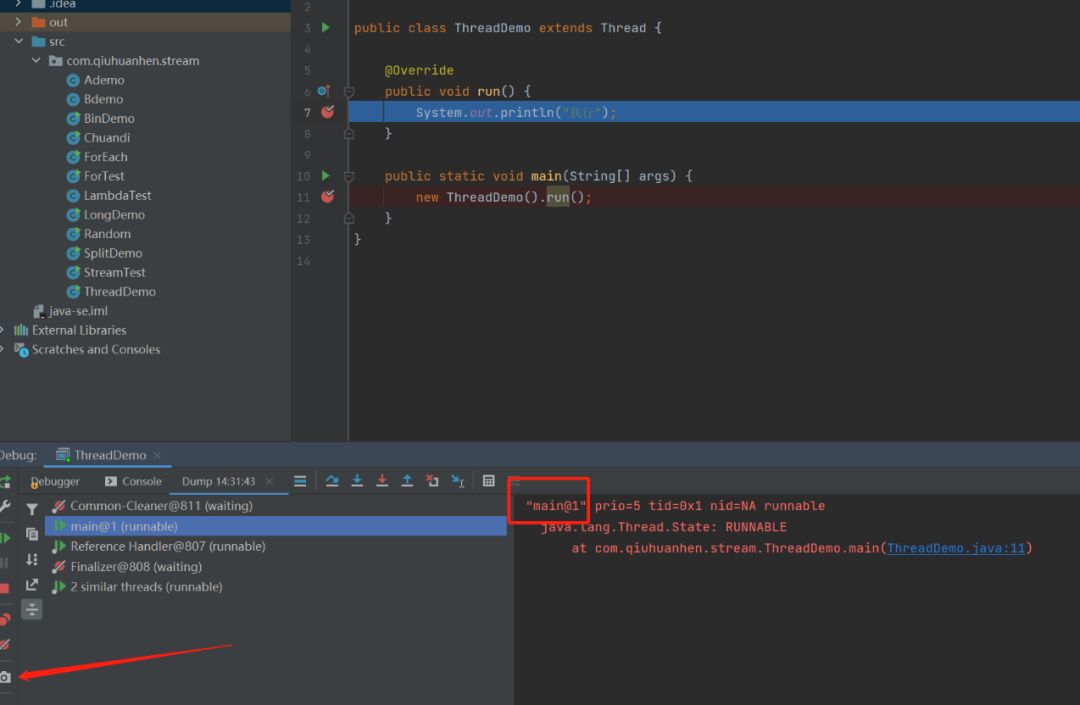
Task: Collapse the com.qiuhuanhen.stream package
Action: click(x=37, y=61)
